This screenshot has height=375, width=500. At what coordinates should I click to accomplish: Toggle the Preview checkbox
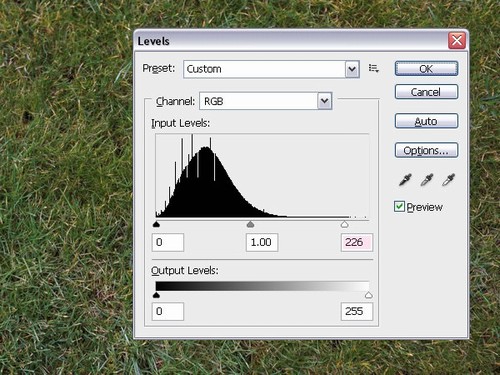[x=399, y=207]
